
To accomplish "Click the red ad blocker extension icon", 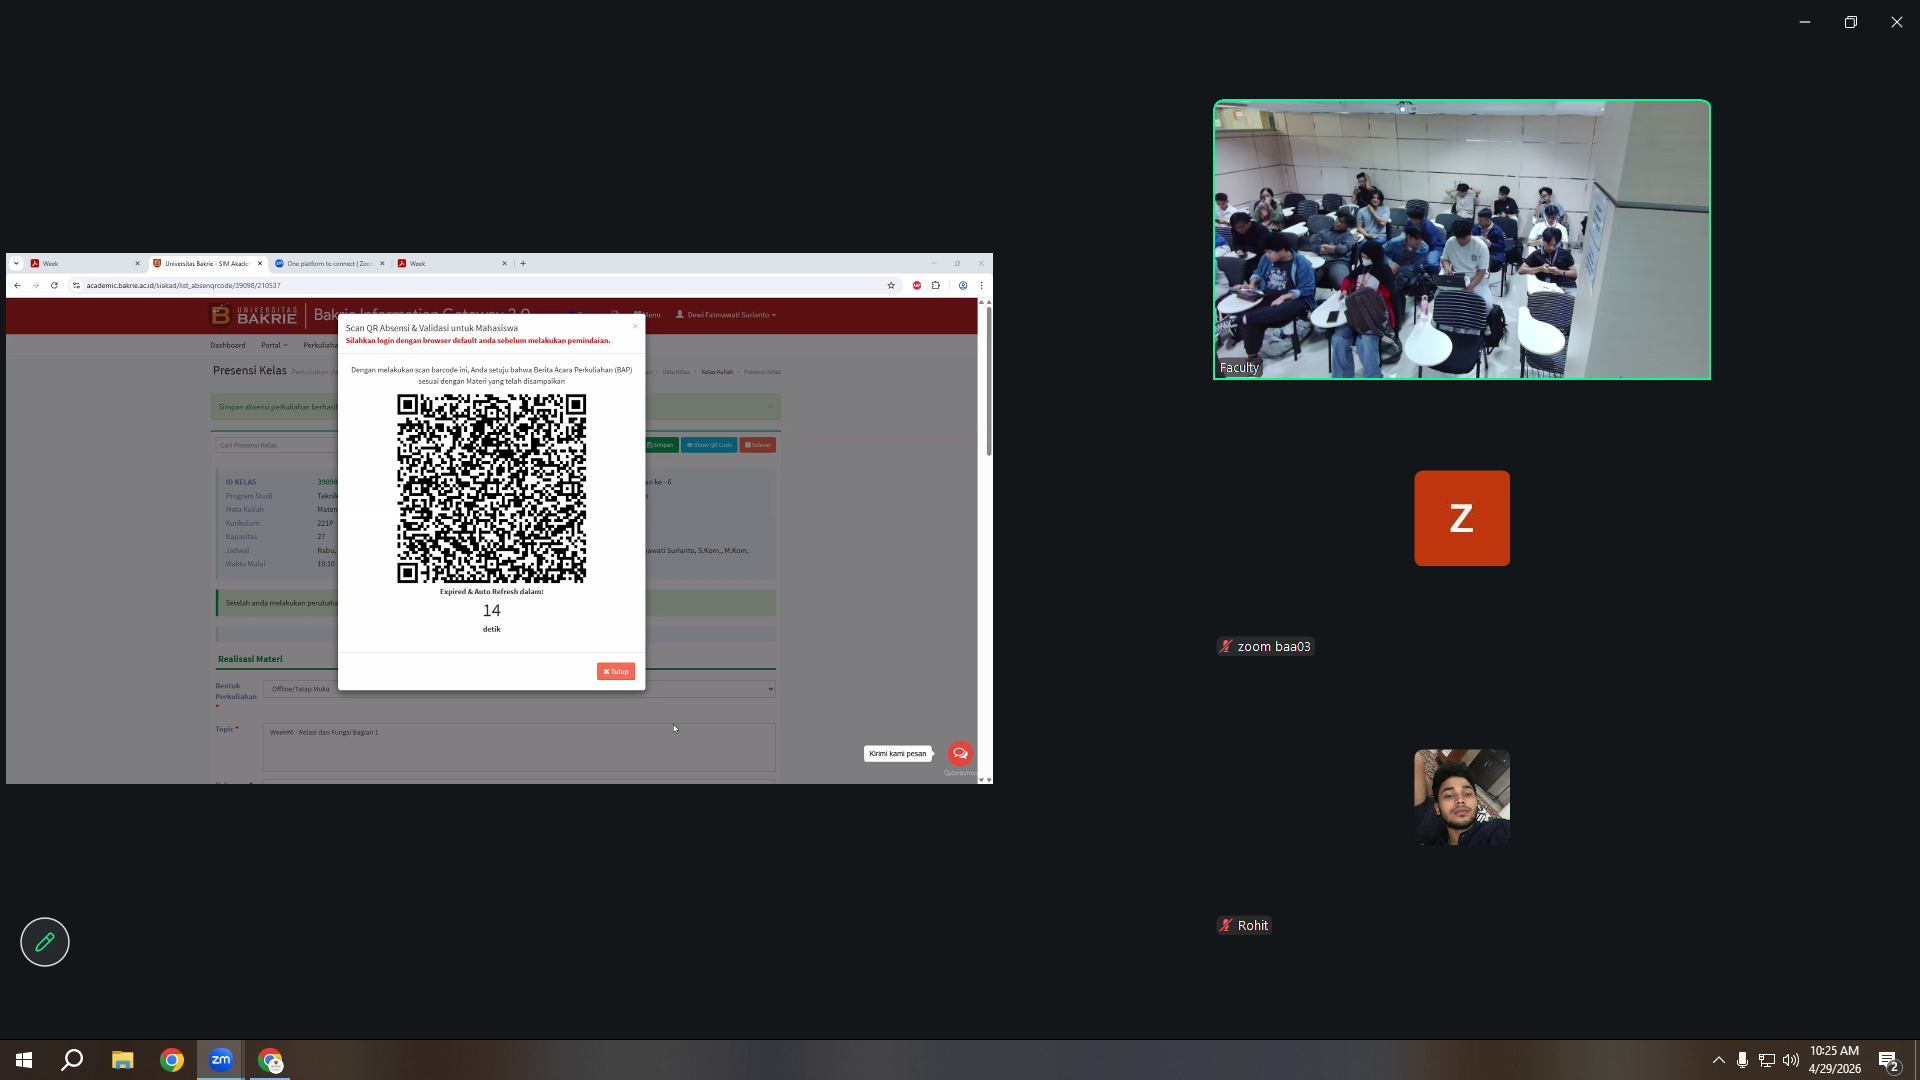I will tap(917, 286).
